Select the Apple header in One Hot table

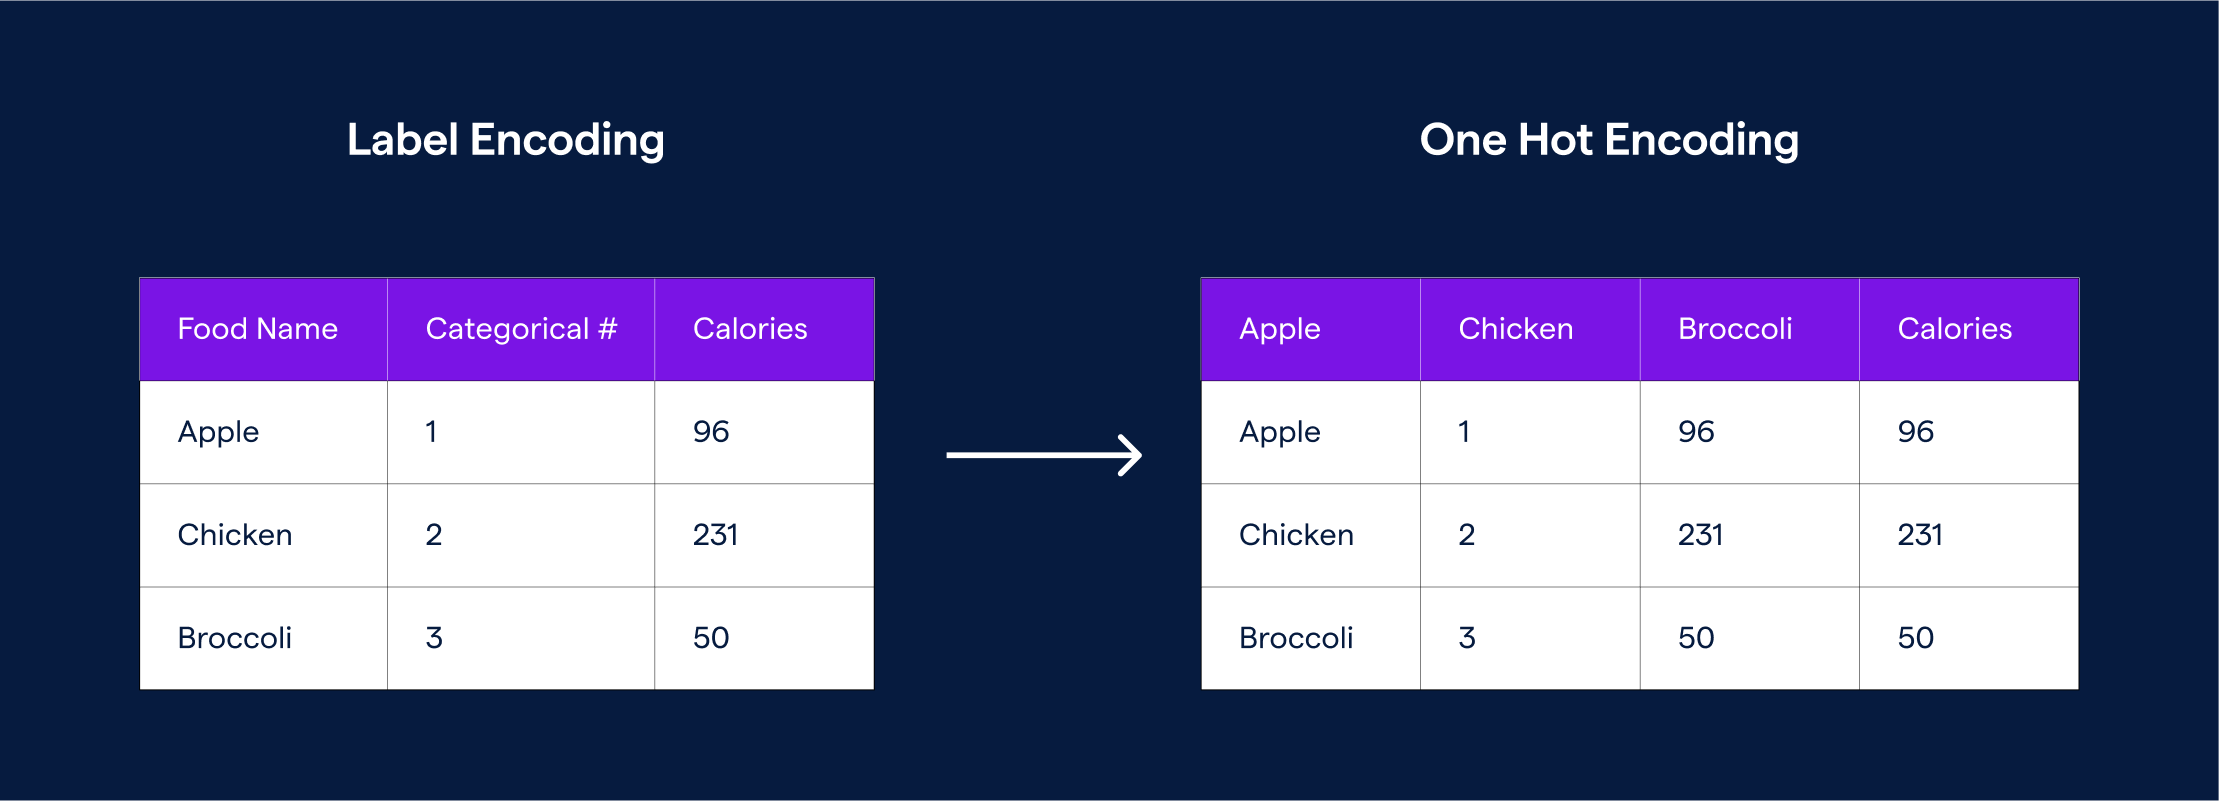1279,329
